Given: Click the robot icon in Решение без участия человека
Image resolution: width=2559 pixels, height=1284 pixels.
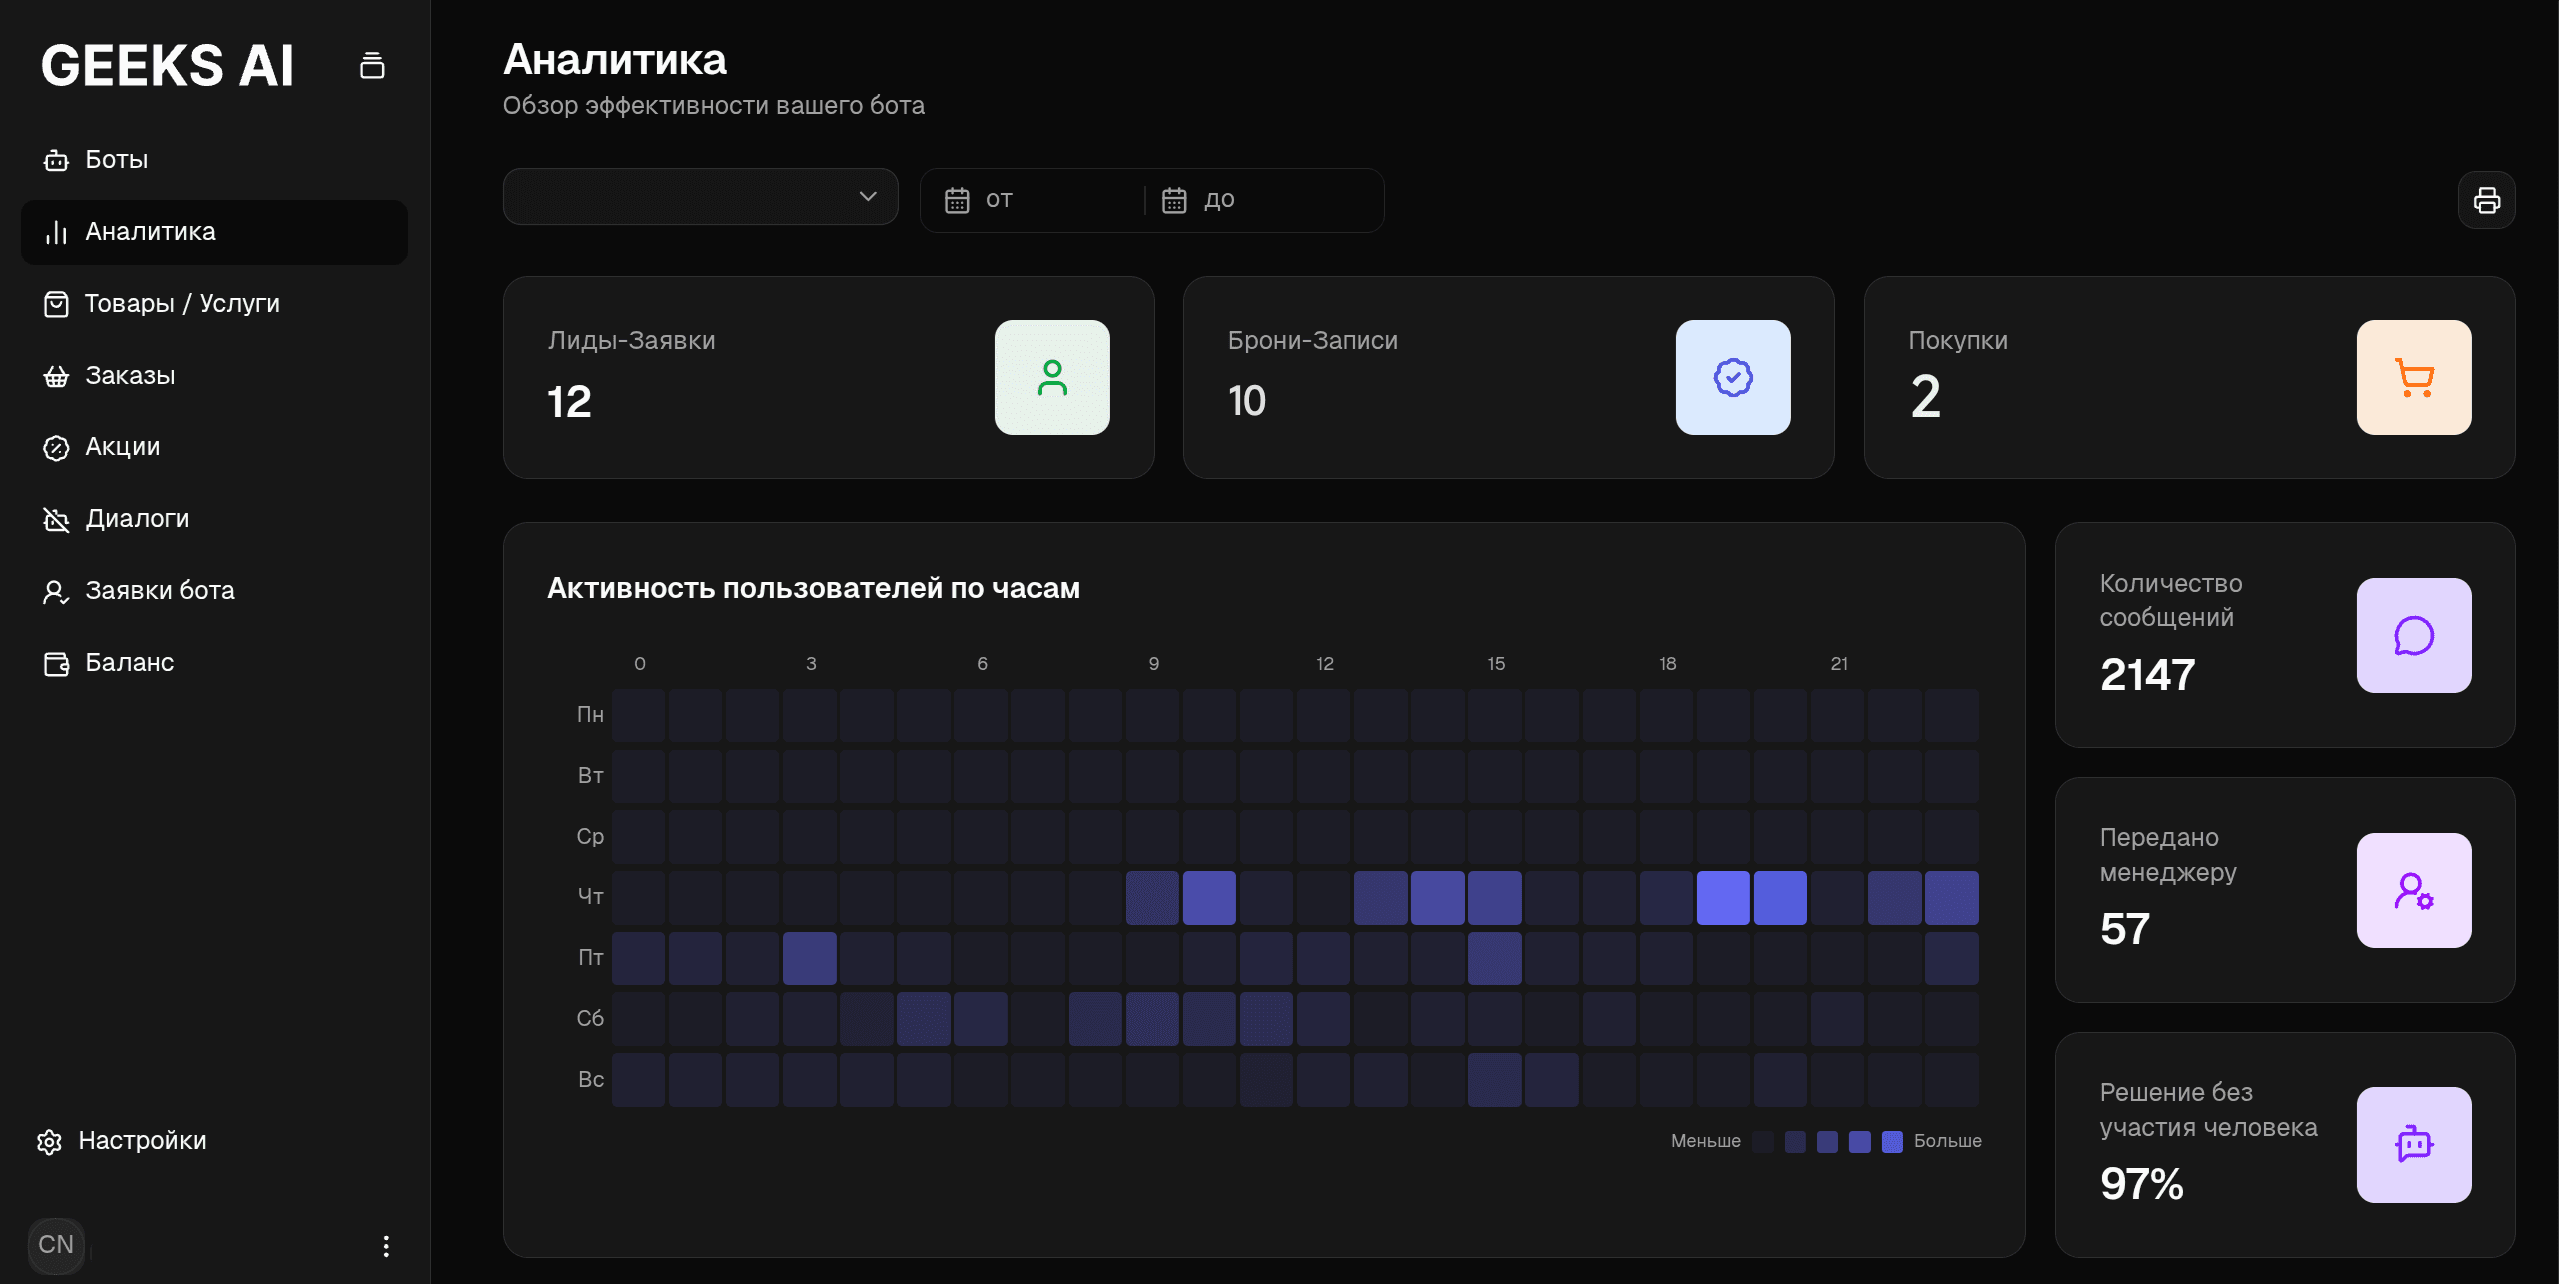Looking at the screenshot, I should click(x=2414, y=1144).
